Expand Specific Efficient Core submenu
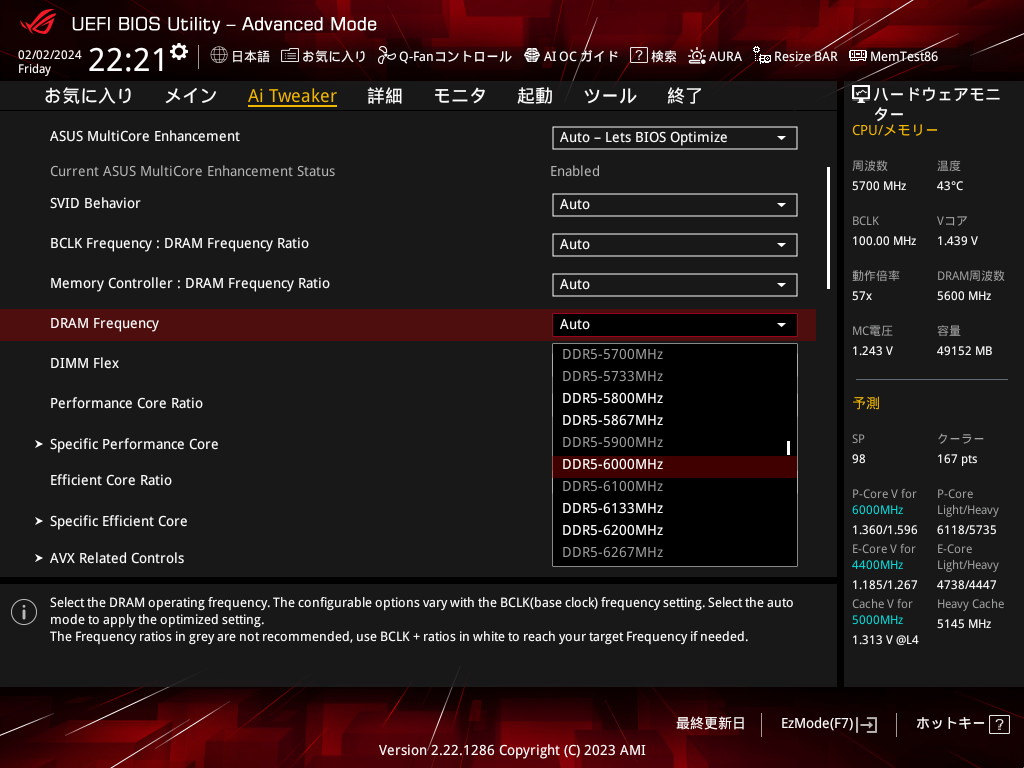Image resolution: width=1024 pixels, height=768 pixels. (x=118, y=521)
